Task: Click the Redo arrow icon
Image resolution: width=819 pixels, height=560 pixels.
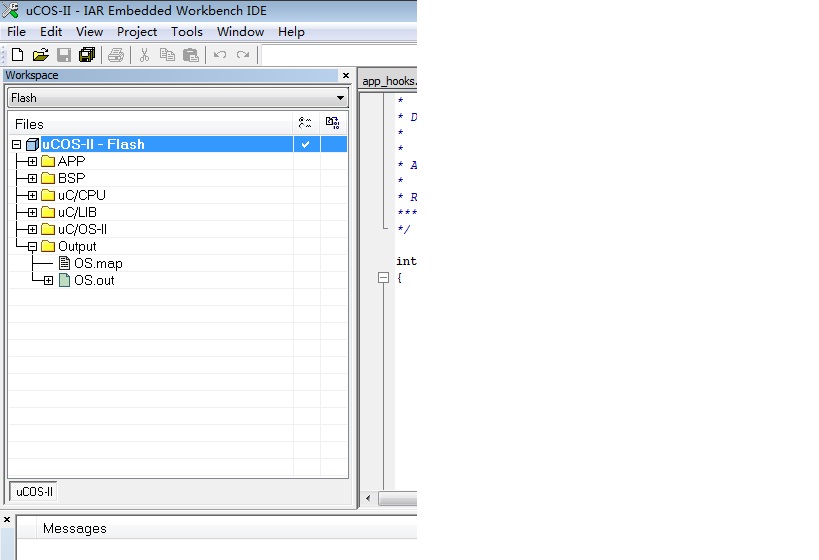Action: [x=243, y=55]
